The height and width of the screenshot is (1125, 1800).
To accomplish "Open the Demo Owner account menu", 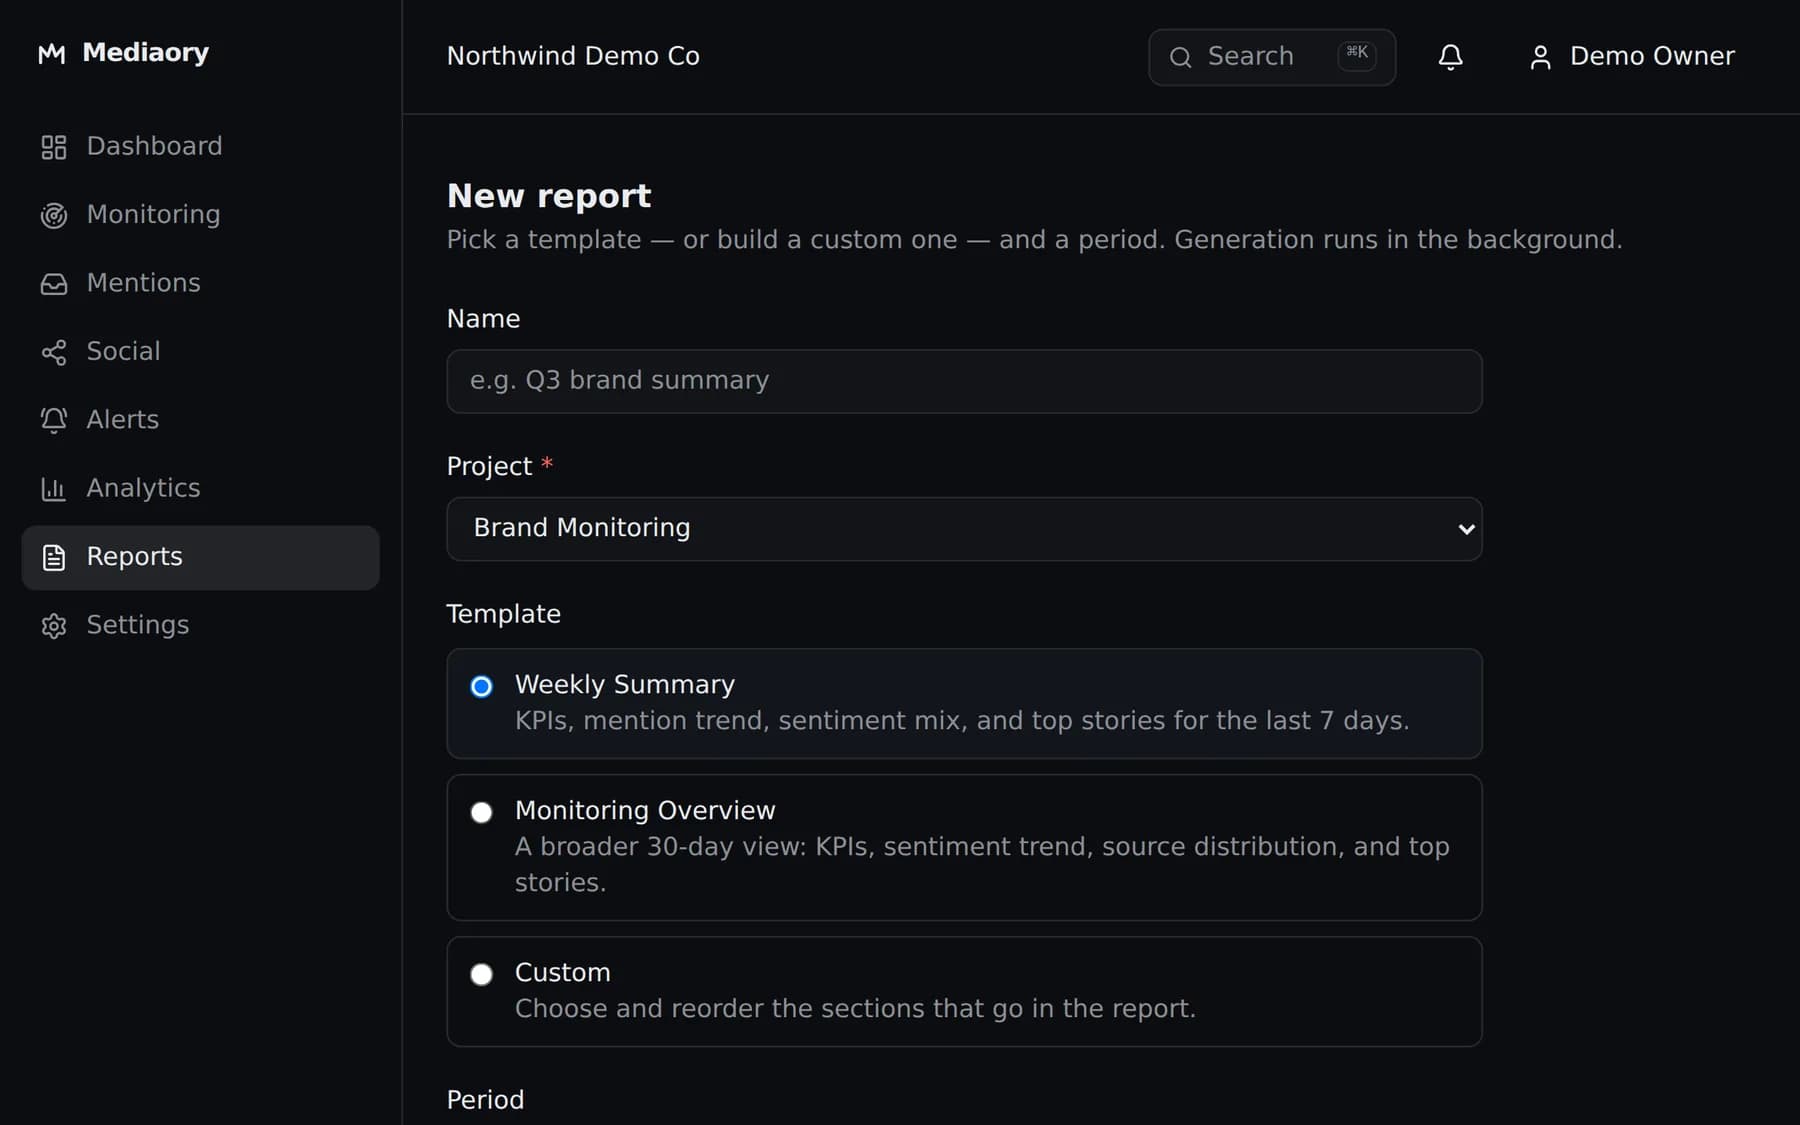I will coord(1632,57).
